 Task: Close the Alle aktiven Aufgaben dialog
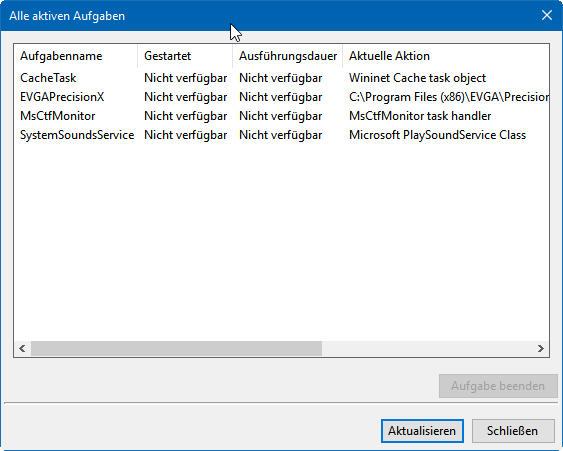pos(546,15)
